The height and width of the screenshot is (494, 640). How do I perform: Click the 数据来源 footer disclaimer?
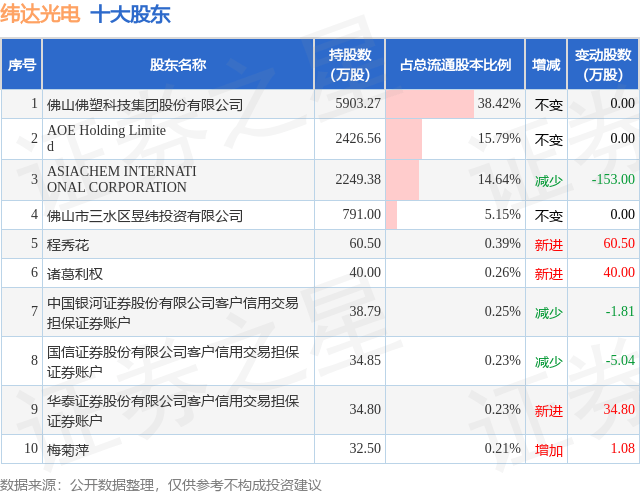160,485
